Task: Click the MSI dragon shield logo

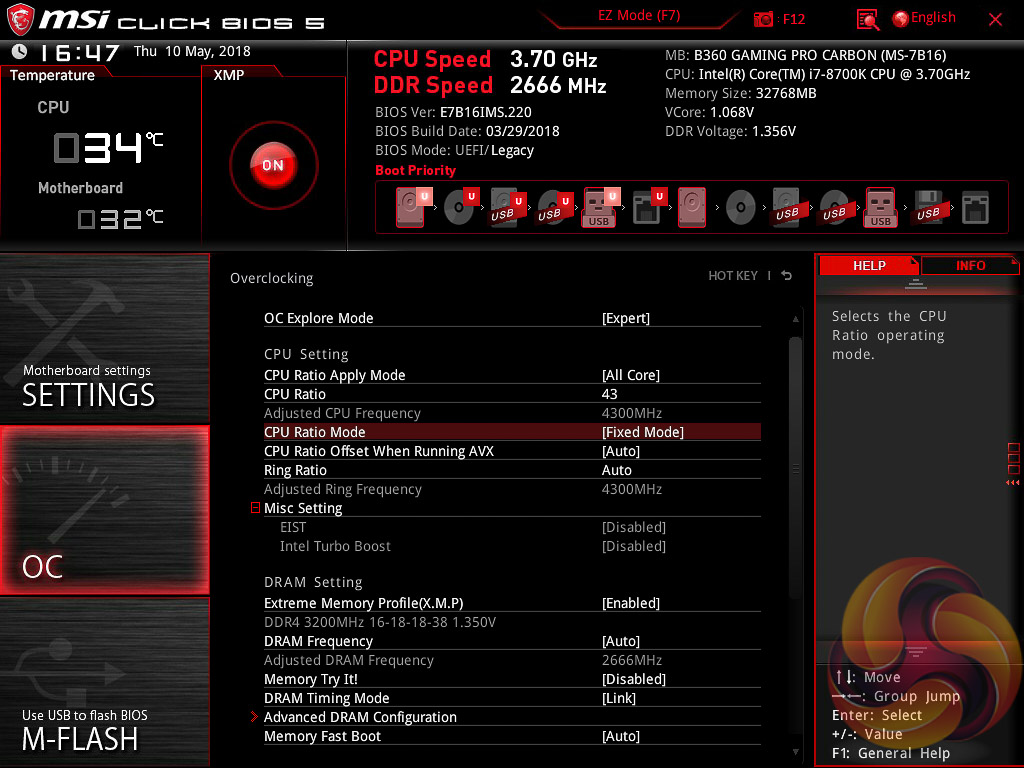Action: point(20,20)
